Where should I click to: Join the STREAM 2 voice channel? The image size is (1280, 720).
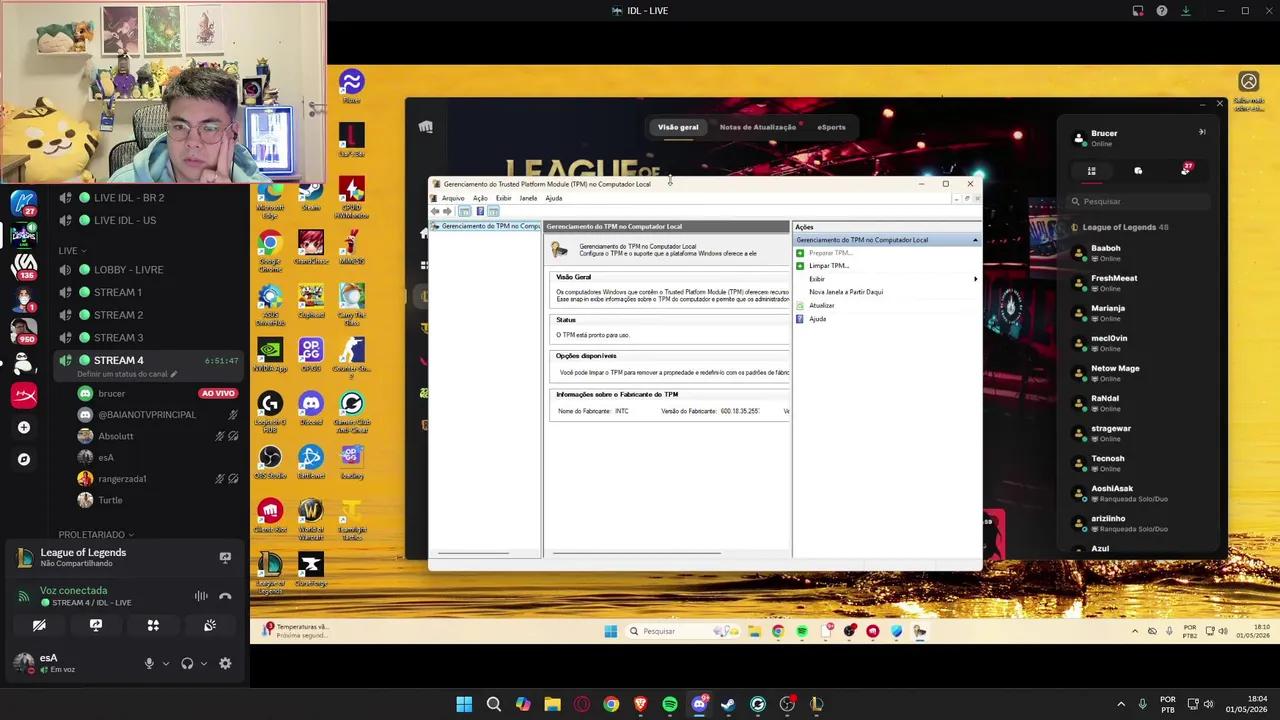pos(147,315)
